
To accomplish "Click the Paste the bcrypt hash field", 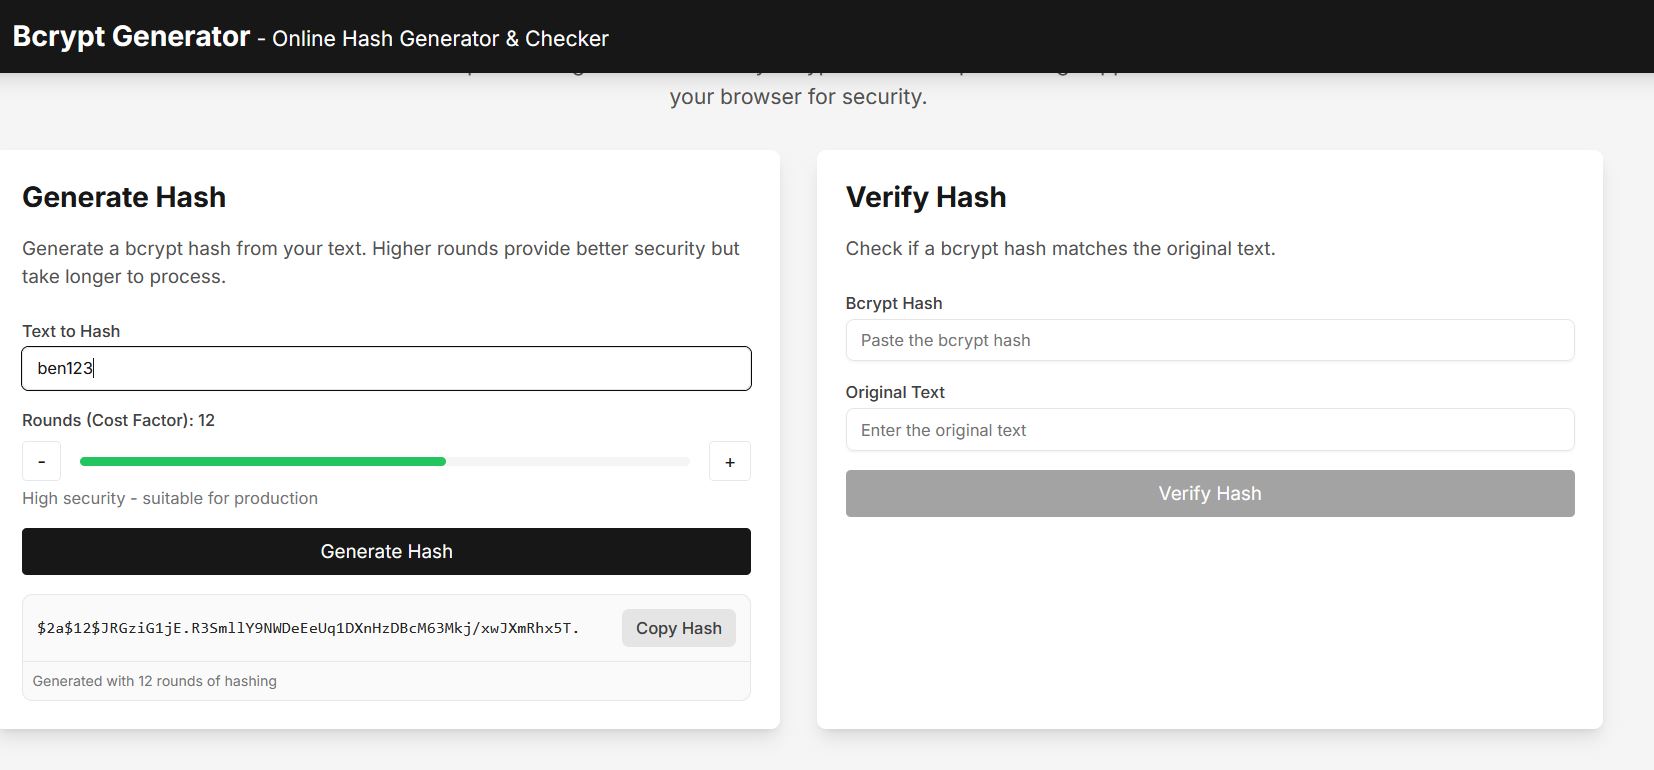I will (1210, 340).
